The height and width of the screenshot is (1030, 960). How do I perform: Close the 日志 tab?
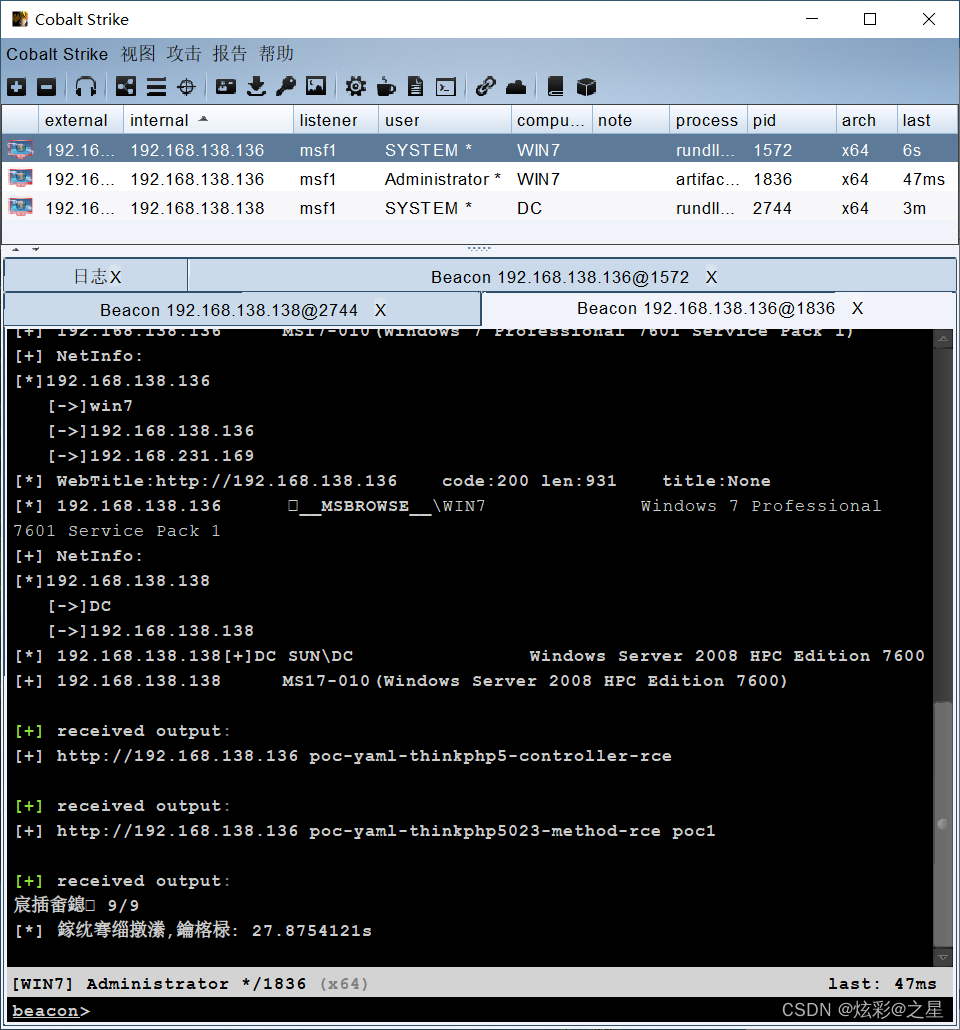[x=116, y=277]
